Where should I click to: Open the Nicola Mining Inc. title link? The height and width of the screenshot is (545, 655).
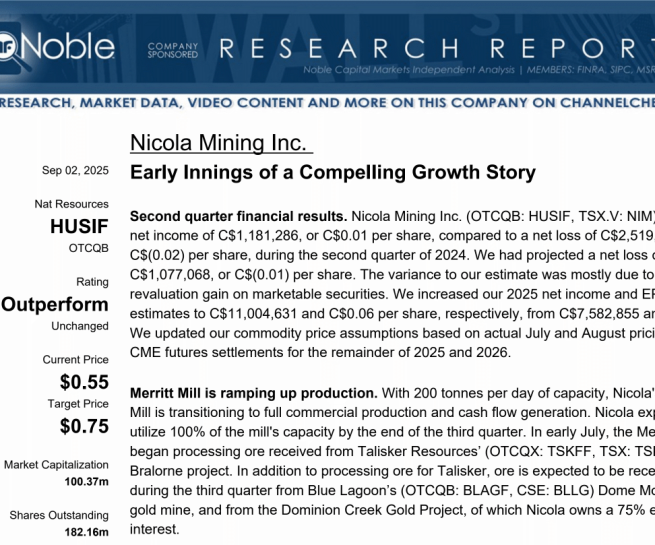tap(221, 144)
